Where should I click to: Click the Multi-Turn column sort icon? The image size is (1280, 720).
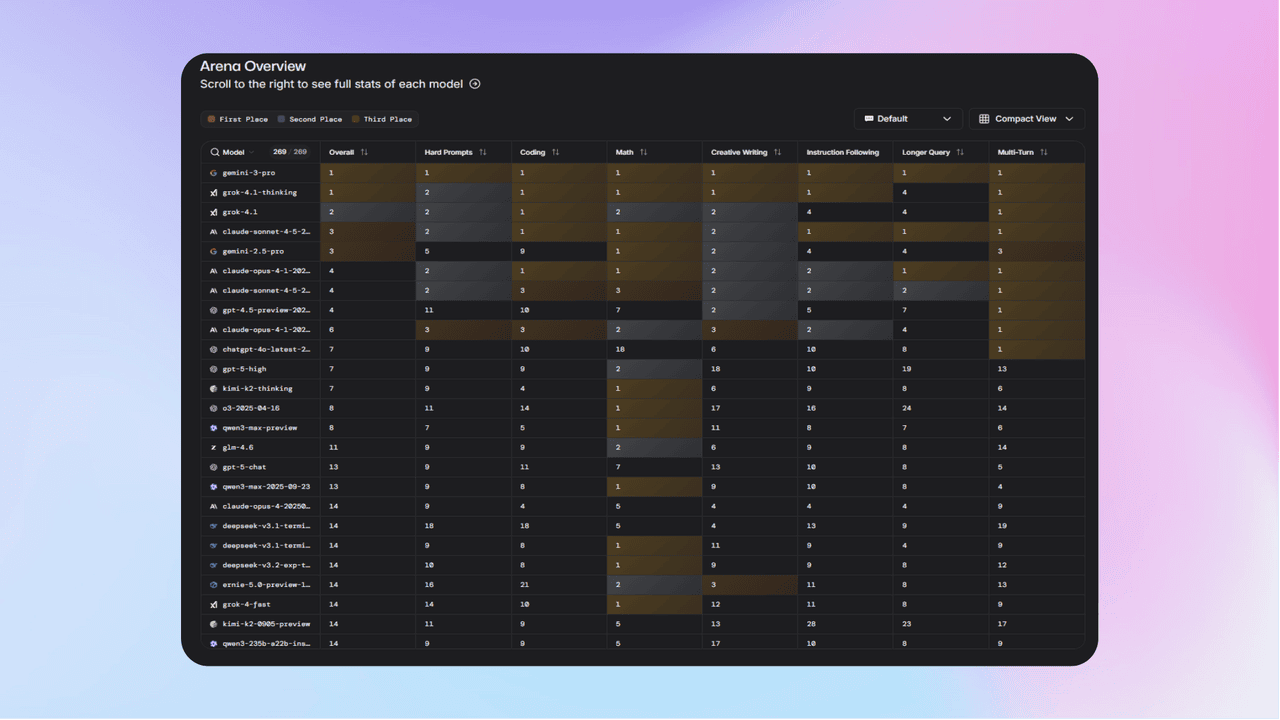pyautogui.click(x=1043, y=152)
